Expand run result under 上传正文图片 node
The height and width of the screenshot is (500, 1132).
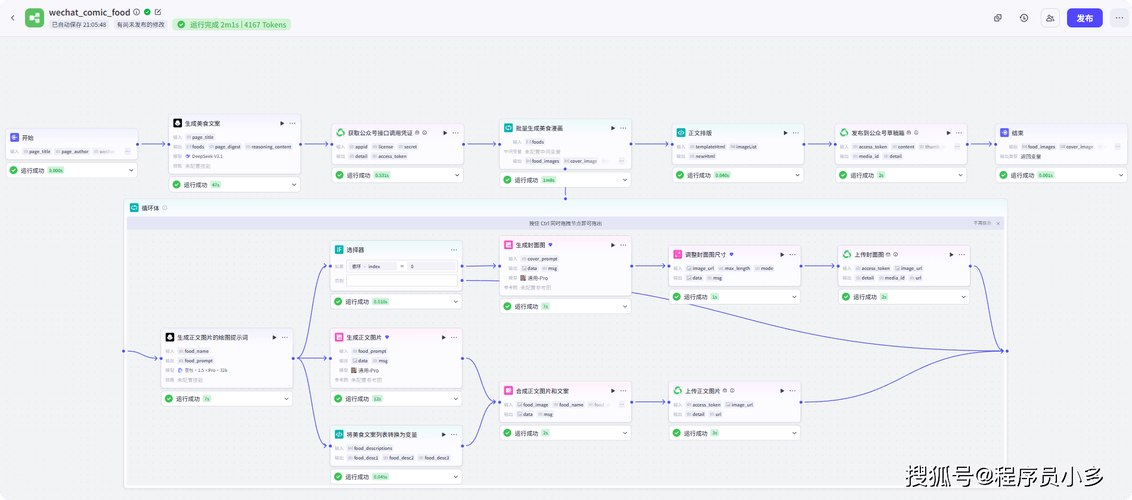tap(794, 433)
